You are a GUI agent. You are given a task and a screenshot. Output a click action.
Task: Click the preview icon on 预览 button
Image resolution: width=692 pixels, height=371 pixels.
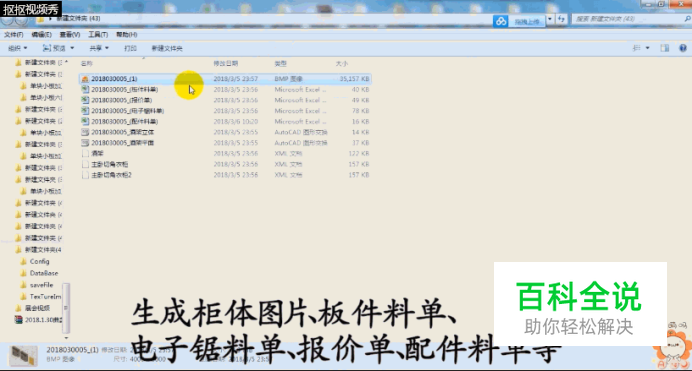[x=46, y=48]
